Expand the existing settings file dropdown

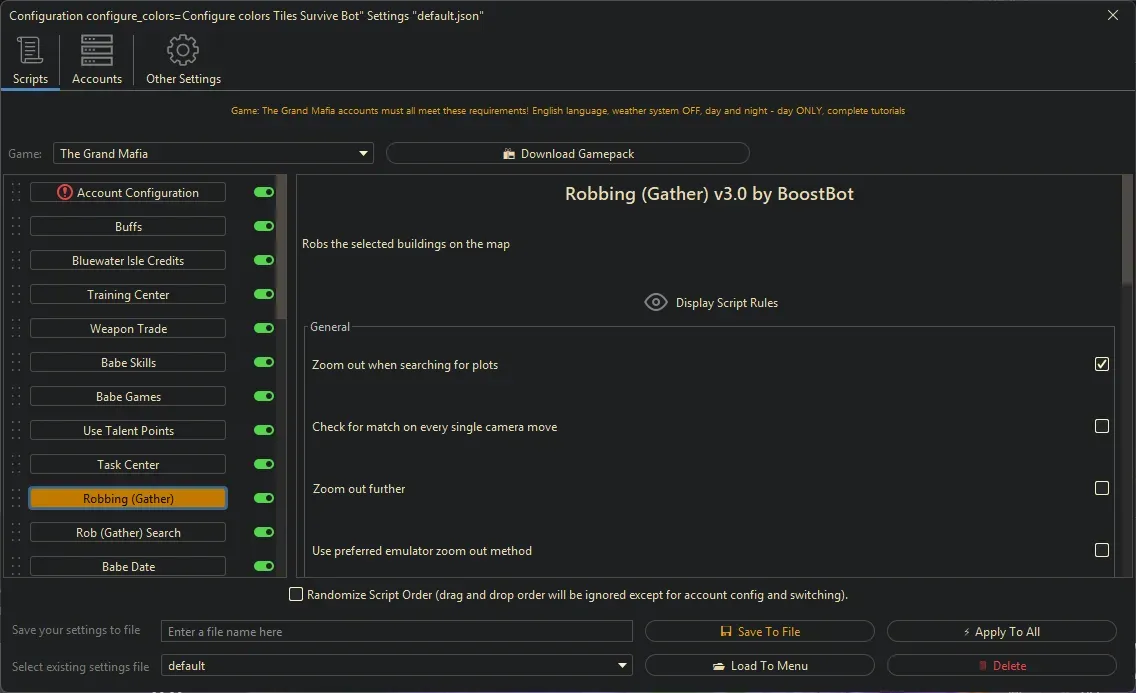tap(396, 665)
